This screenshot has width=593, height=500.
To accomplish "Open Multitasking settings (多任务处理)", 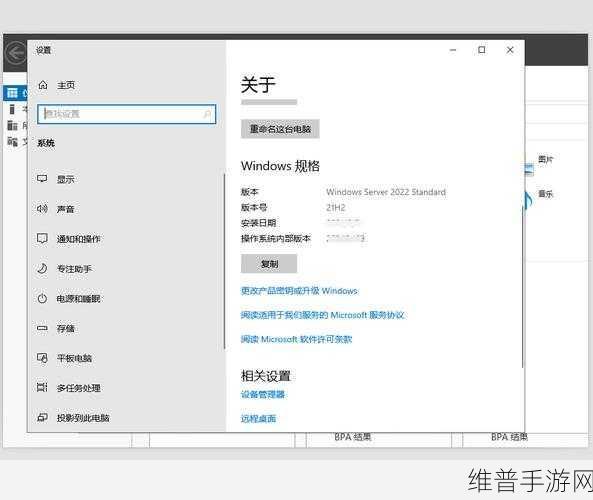I will pos(69,388).
